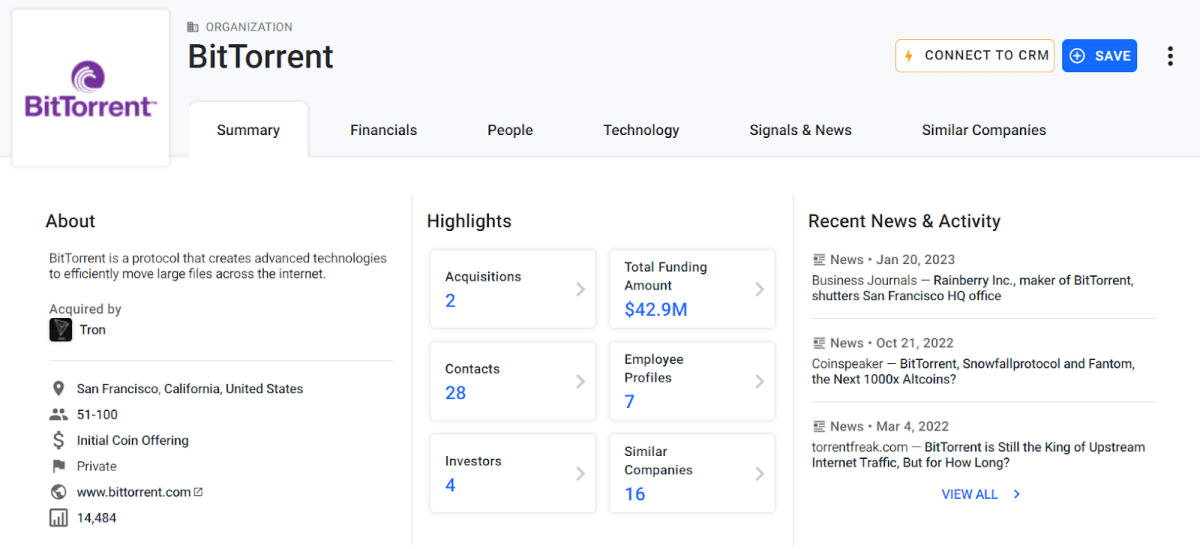Click the Tron logo icon
This screenshot has height=549, width=1200.
pos(61,330)
